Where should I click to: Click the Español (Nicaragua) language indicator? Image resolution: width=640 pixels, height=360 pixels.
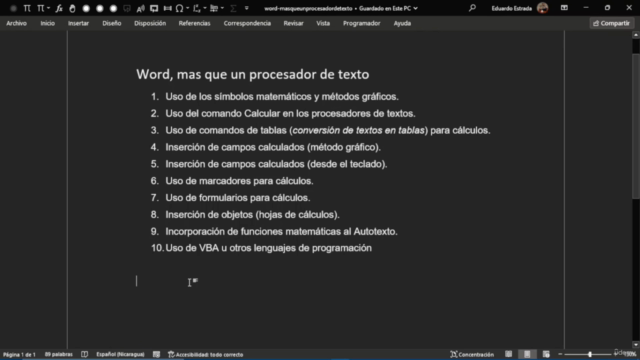point(120,354)
